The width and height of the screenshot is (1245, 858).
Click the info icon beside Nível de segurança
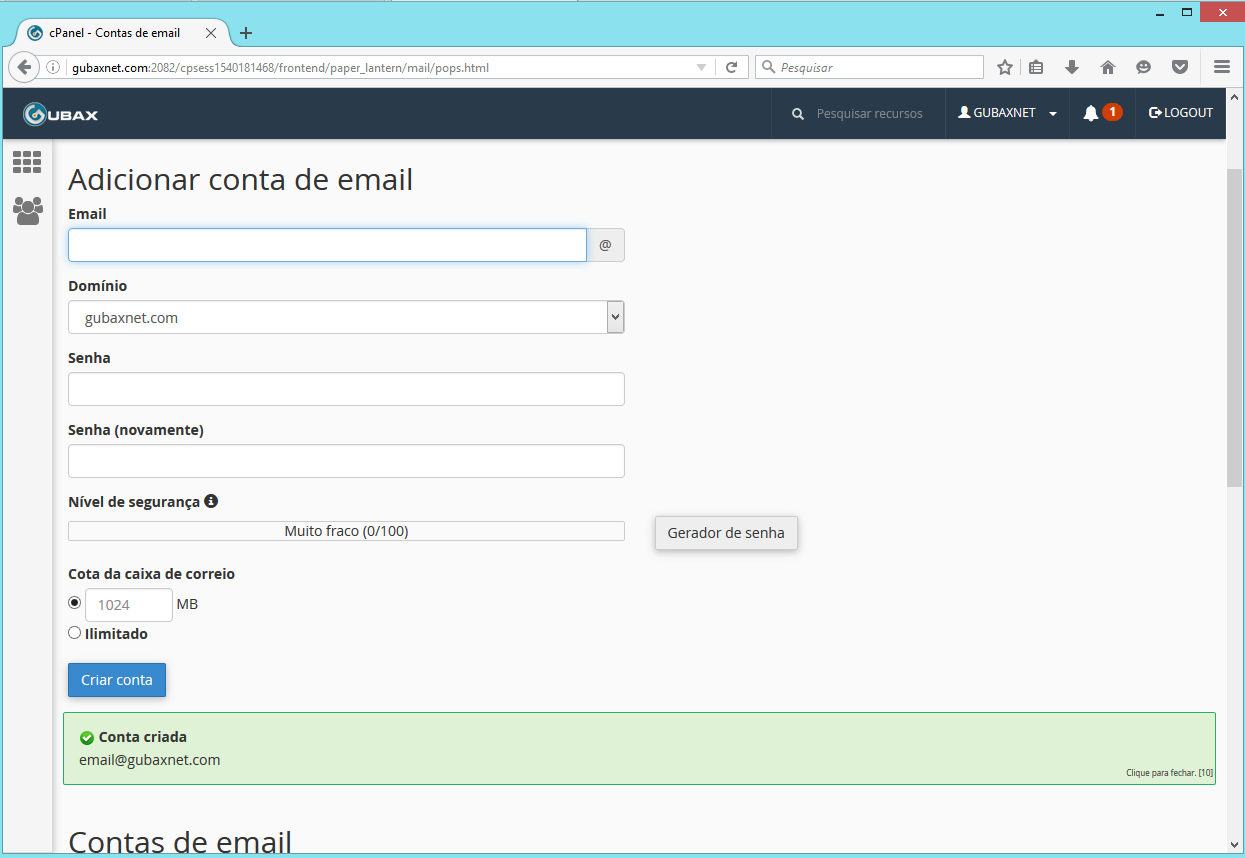210,500
